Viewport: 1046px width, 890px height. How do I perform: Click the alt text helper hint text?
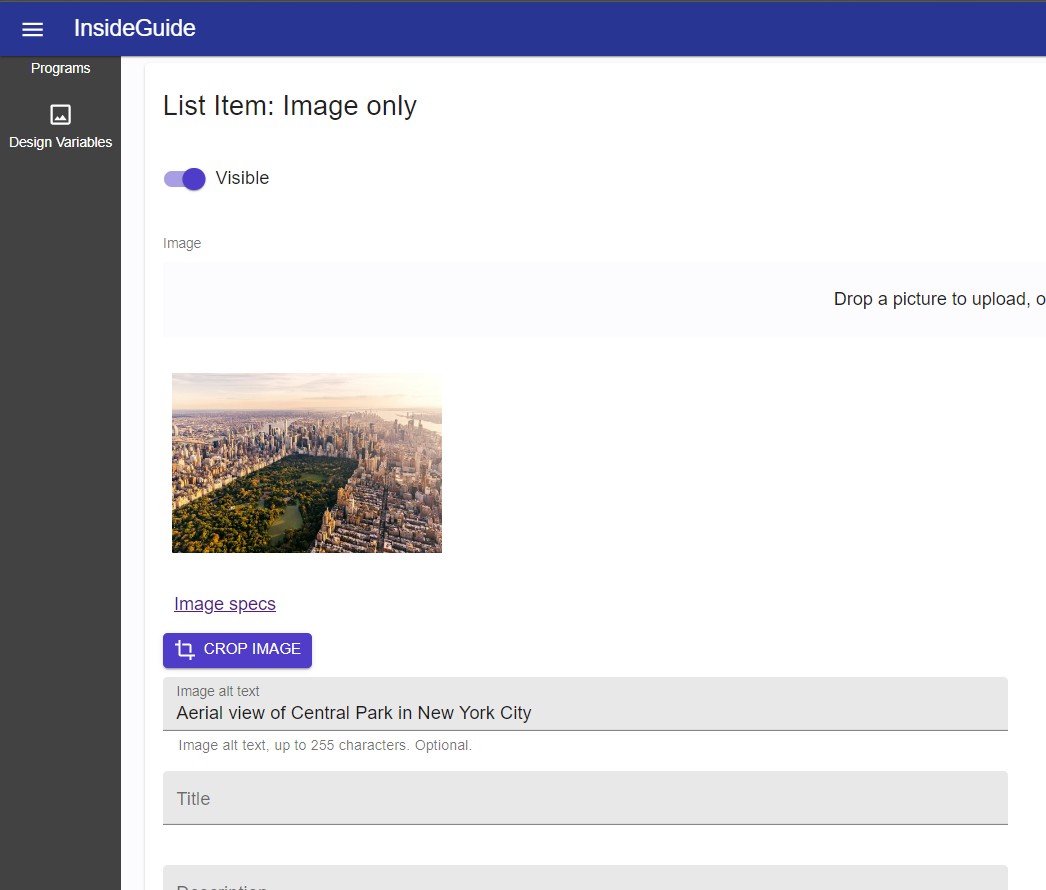(x=325, y=745)
